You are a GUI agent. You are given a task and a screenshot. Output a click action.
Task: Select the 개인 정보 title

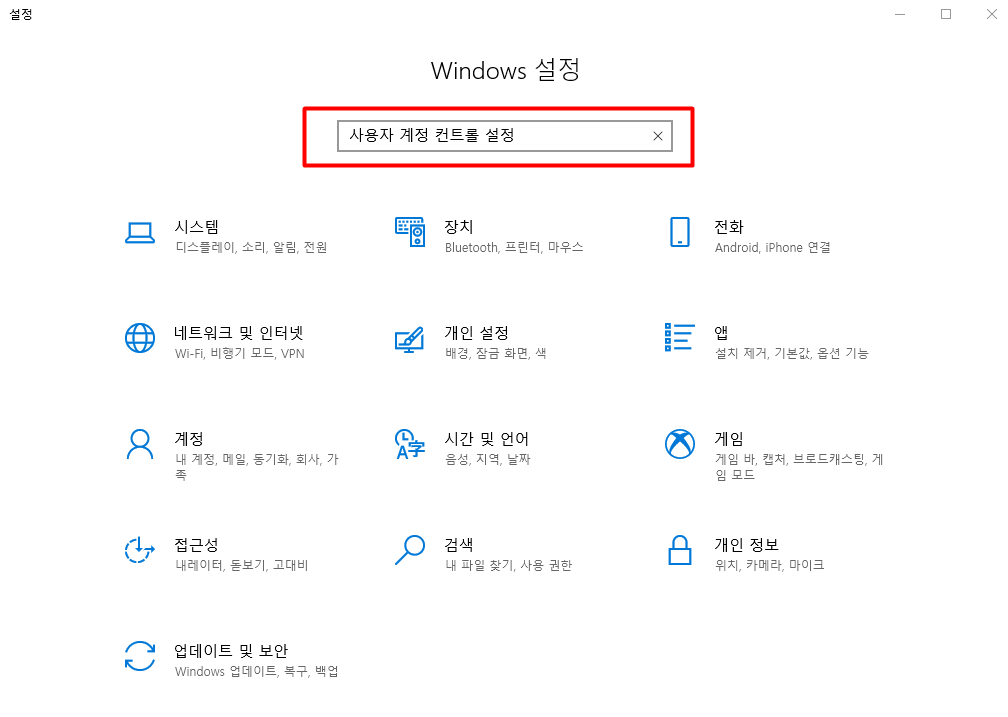pos(746,545)
